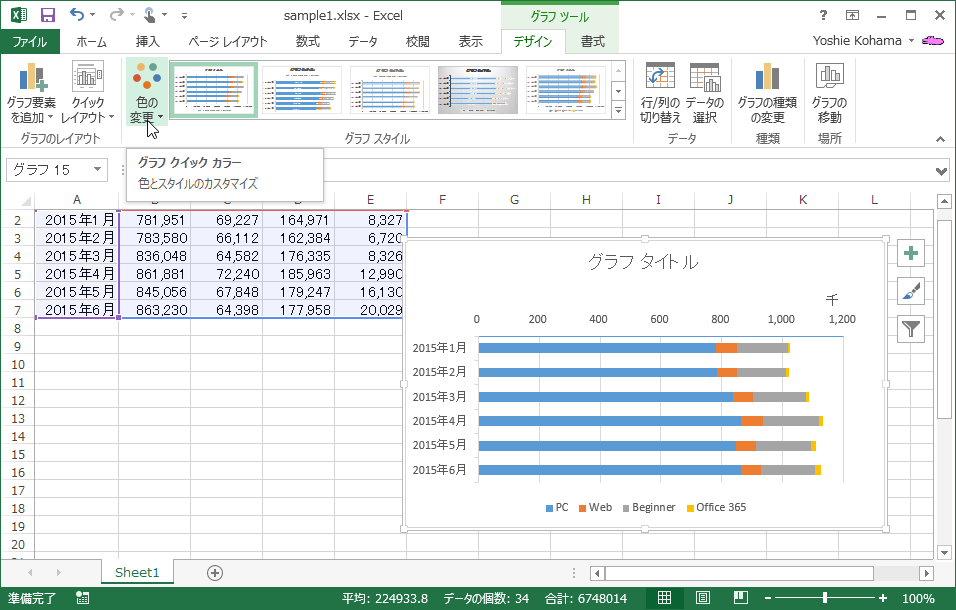Click the Redo arrow in quick access toolbar
Image resolution: width=956 pixels, height=610 pixels.
(x=116, y=15)
